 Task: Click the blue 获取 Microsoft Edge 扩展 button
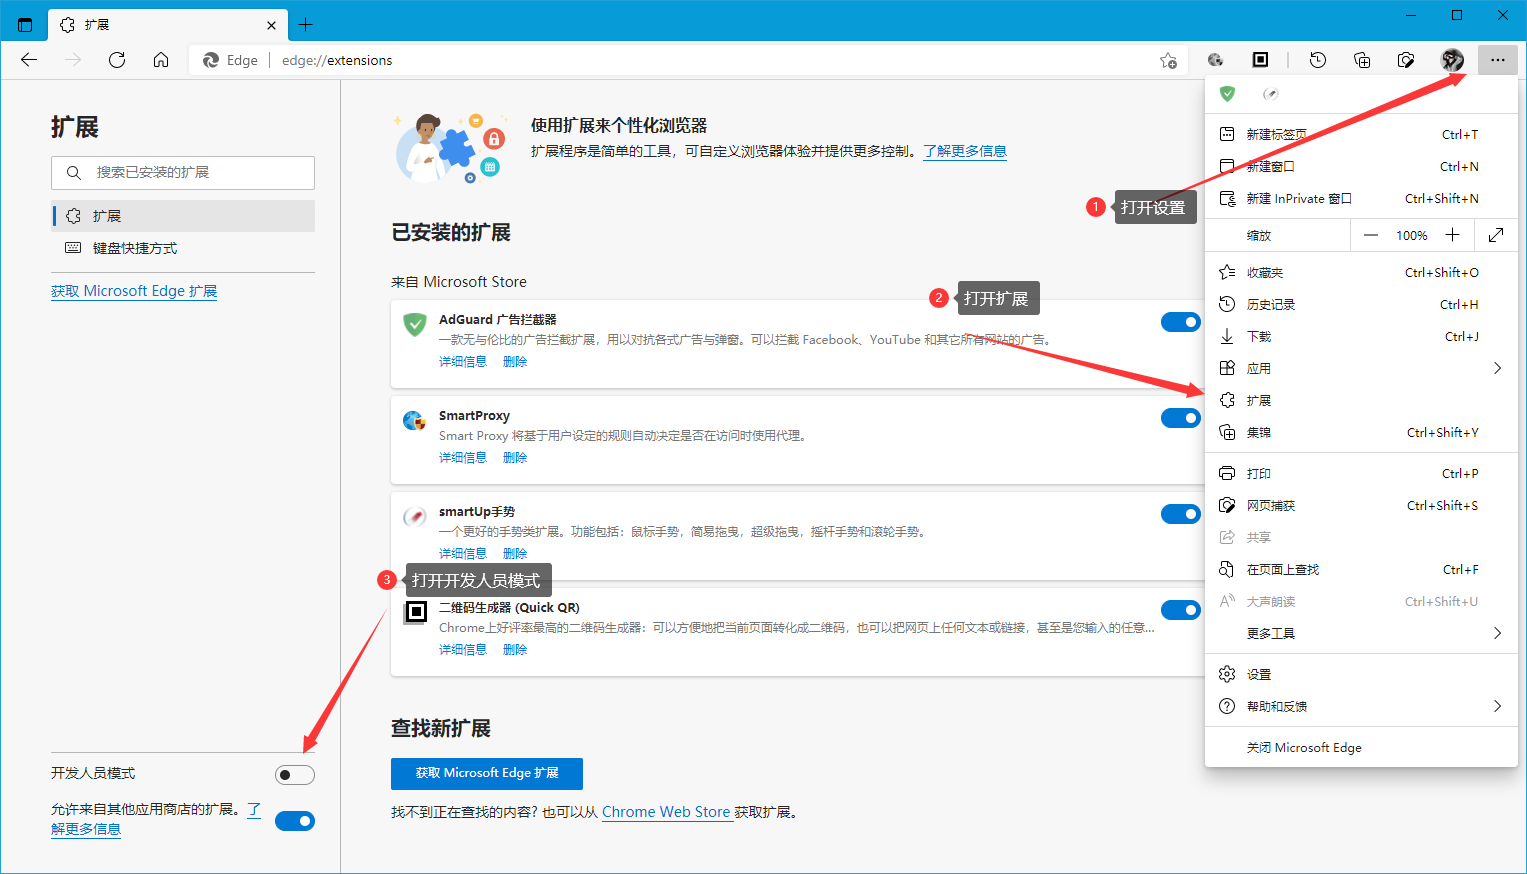click(487, 773)
